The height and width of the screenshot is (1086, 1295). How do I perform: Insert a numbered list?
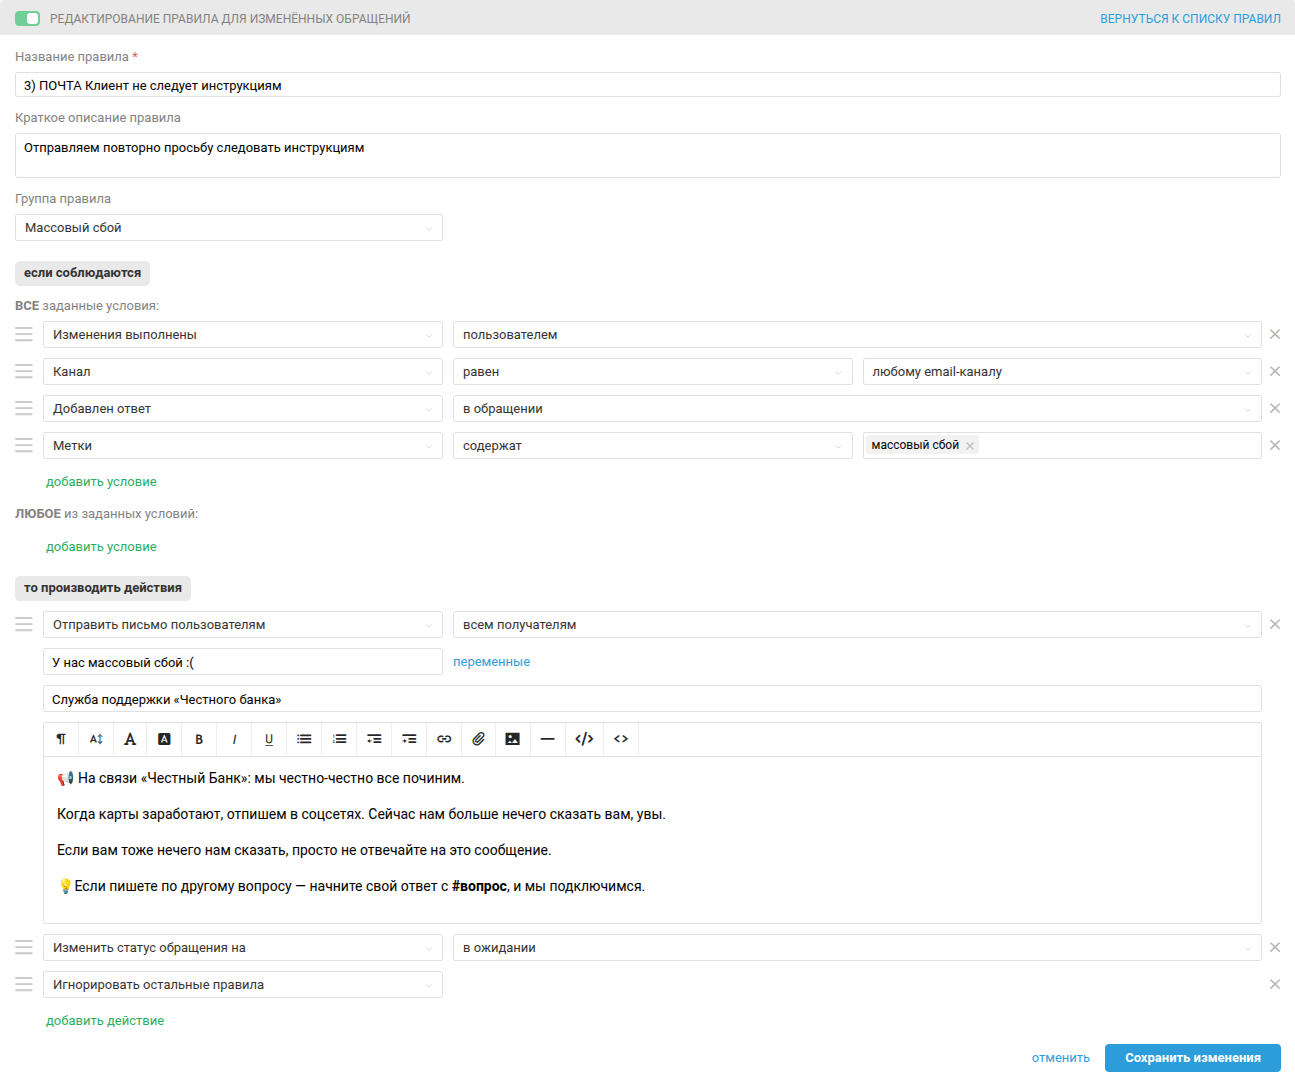point(339,739)
